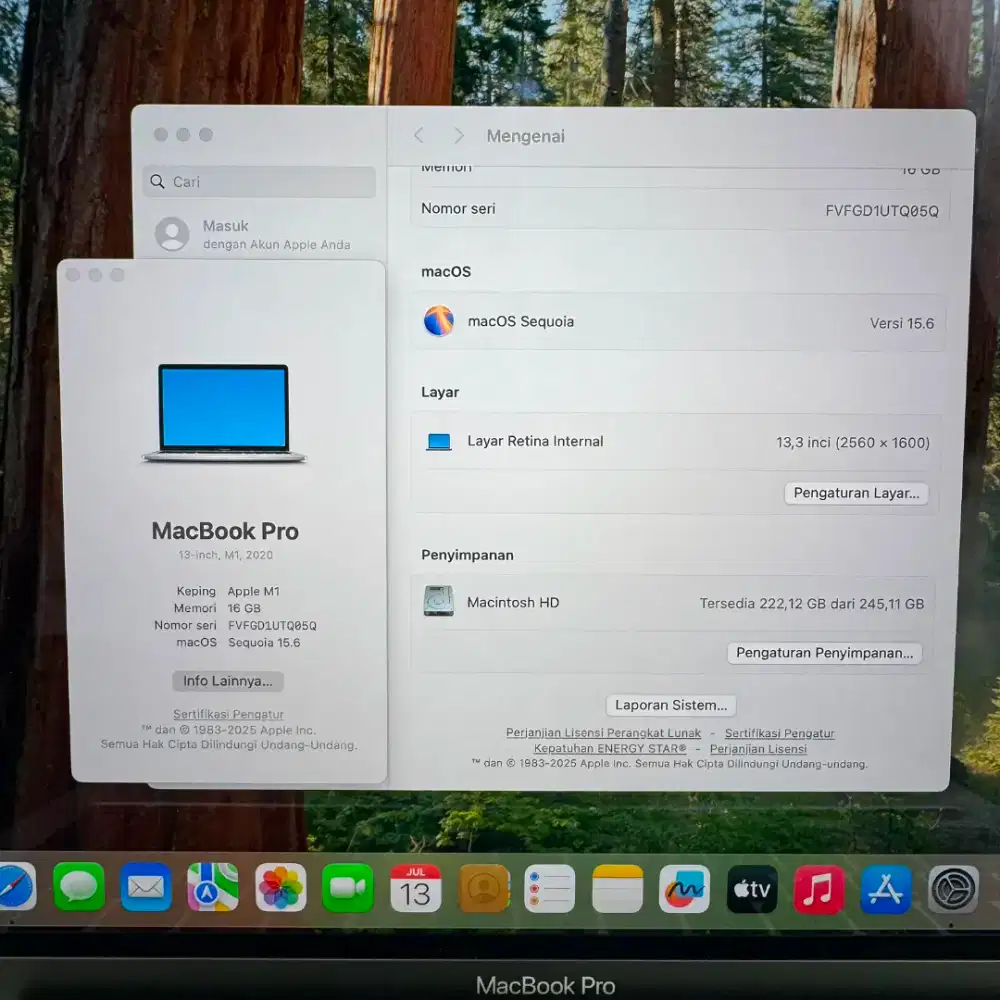Go back with the left chevron

(418, 135)
